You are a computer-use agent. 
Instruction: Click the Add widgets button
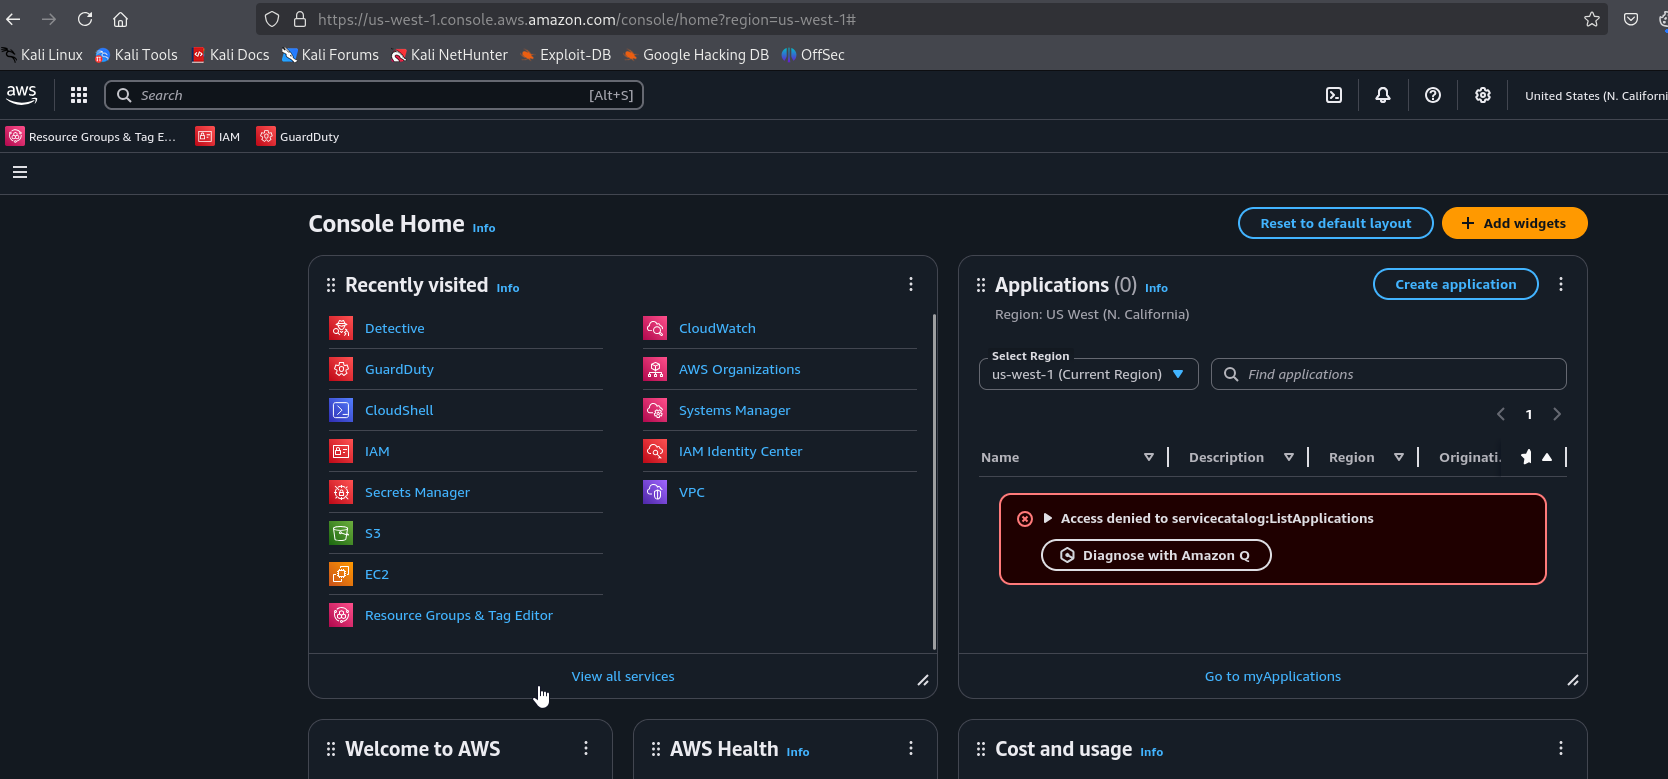[1514, 223]
